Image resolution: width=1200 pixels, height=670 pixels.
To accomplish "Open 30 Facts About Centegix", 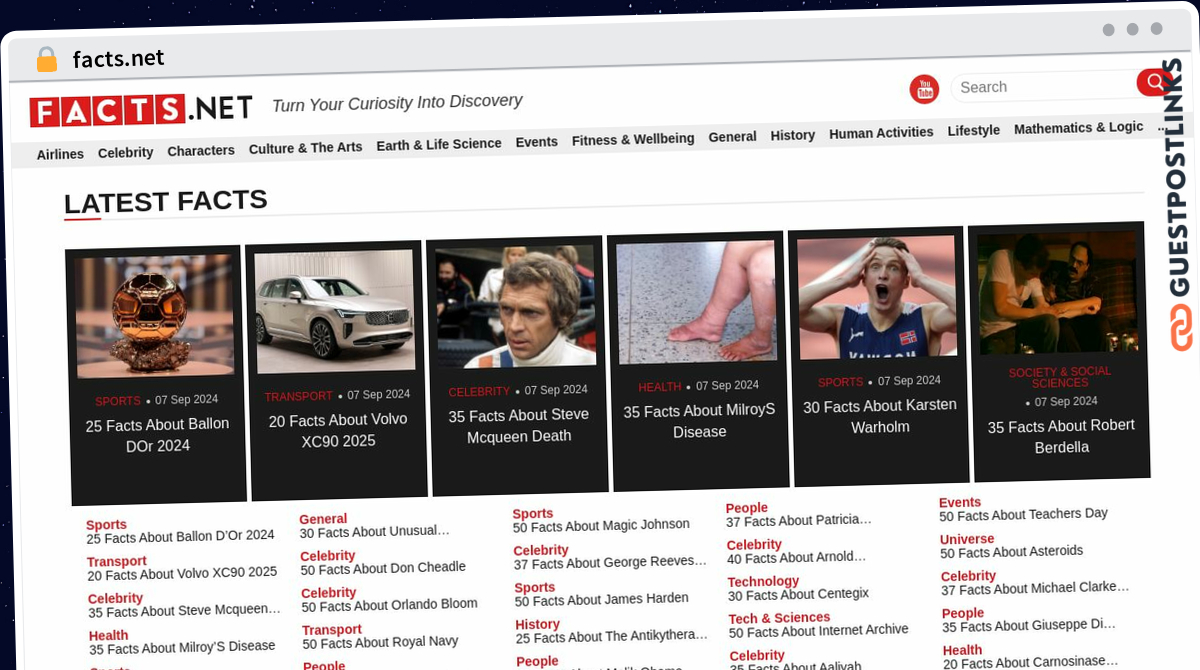I will pos(798,594).
